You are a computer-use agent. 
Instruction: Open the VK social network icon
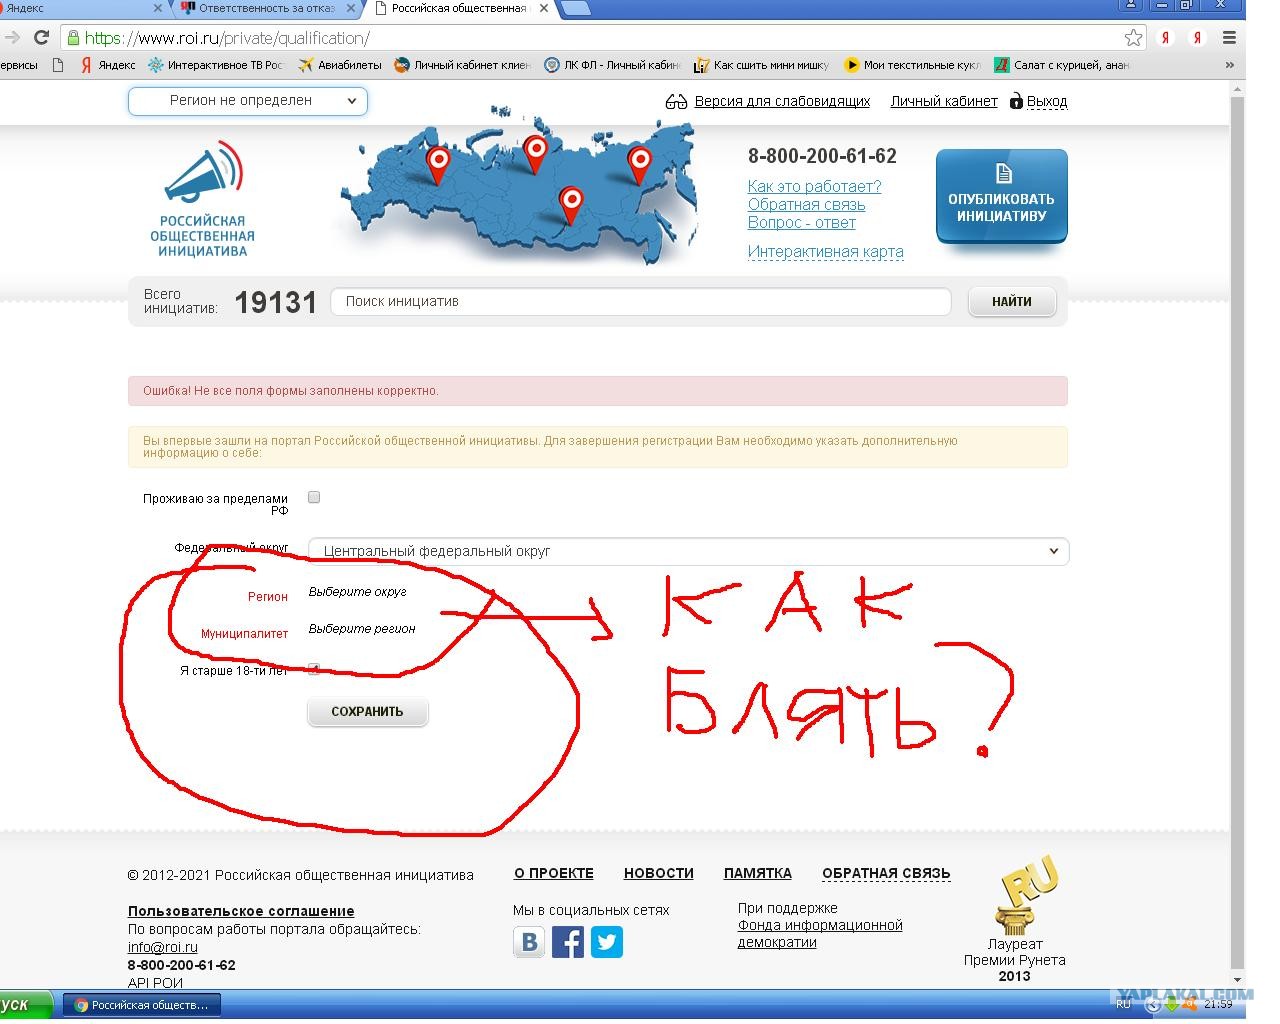[529, 942]
